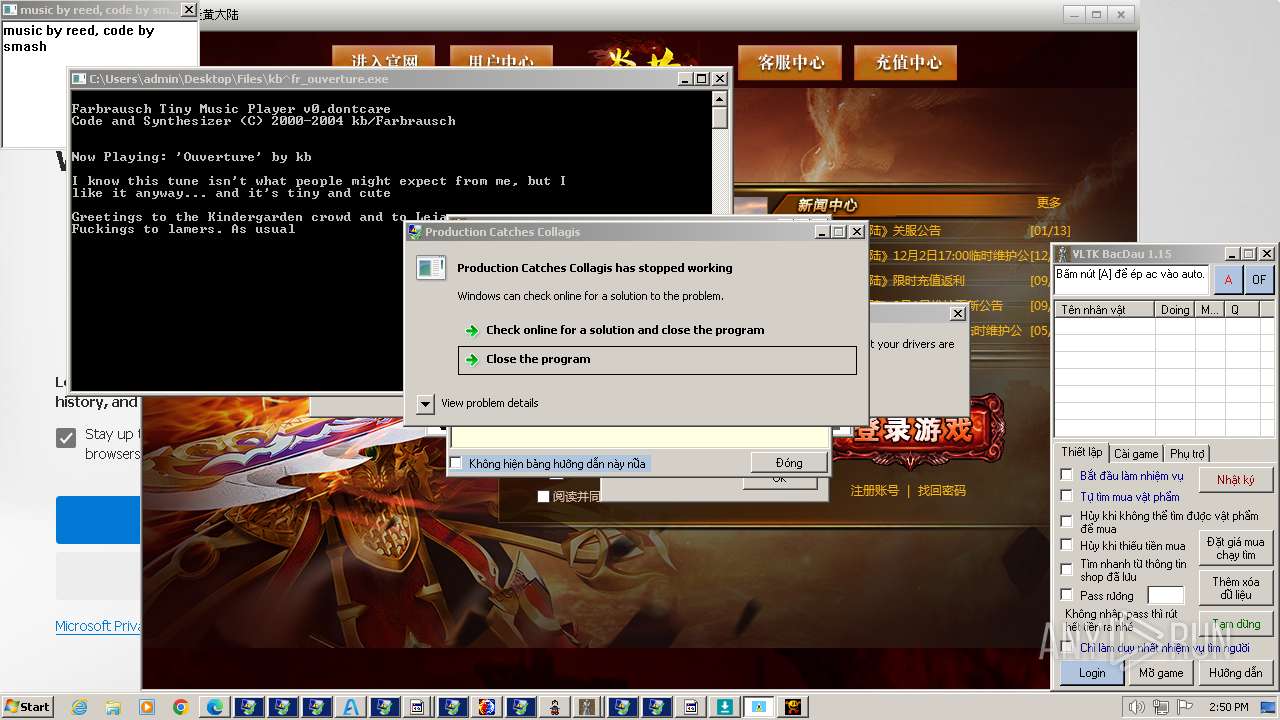Tick Bắt đầu làm nhiệm vụ checkbox
1280x720 pixels.
(1067, 475)
